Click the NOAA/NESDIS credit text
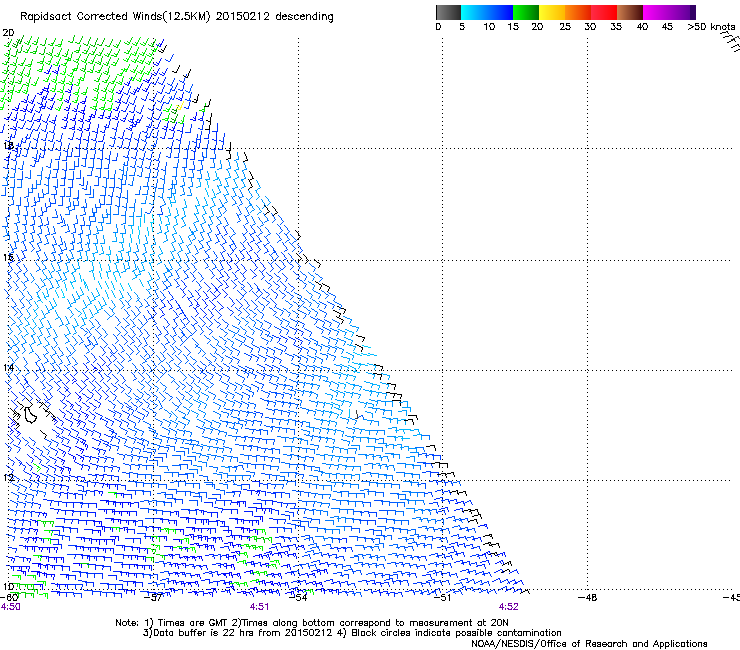This screenshot has height=650, width=740. (x=589, y=644)
